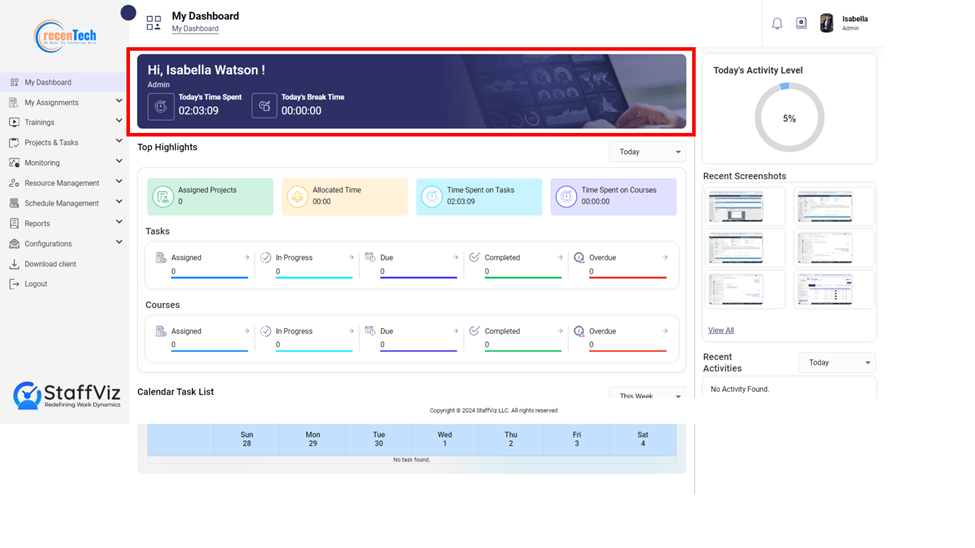This screenshot has width=975, height=548.
Task: Click the Tasks Assigned document icon
Action: pyautogui.click(x=161, y=257)
